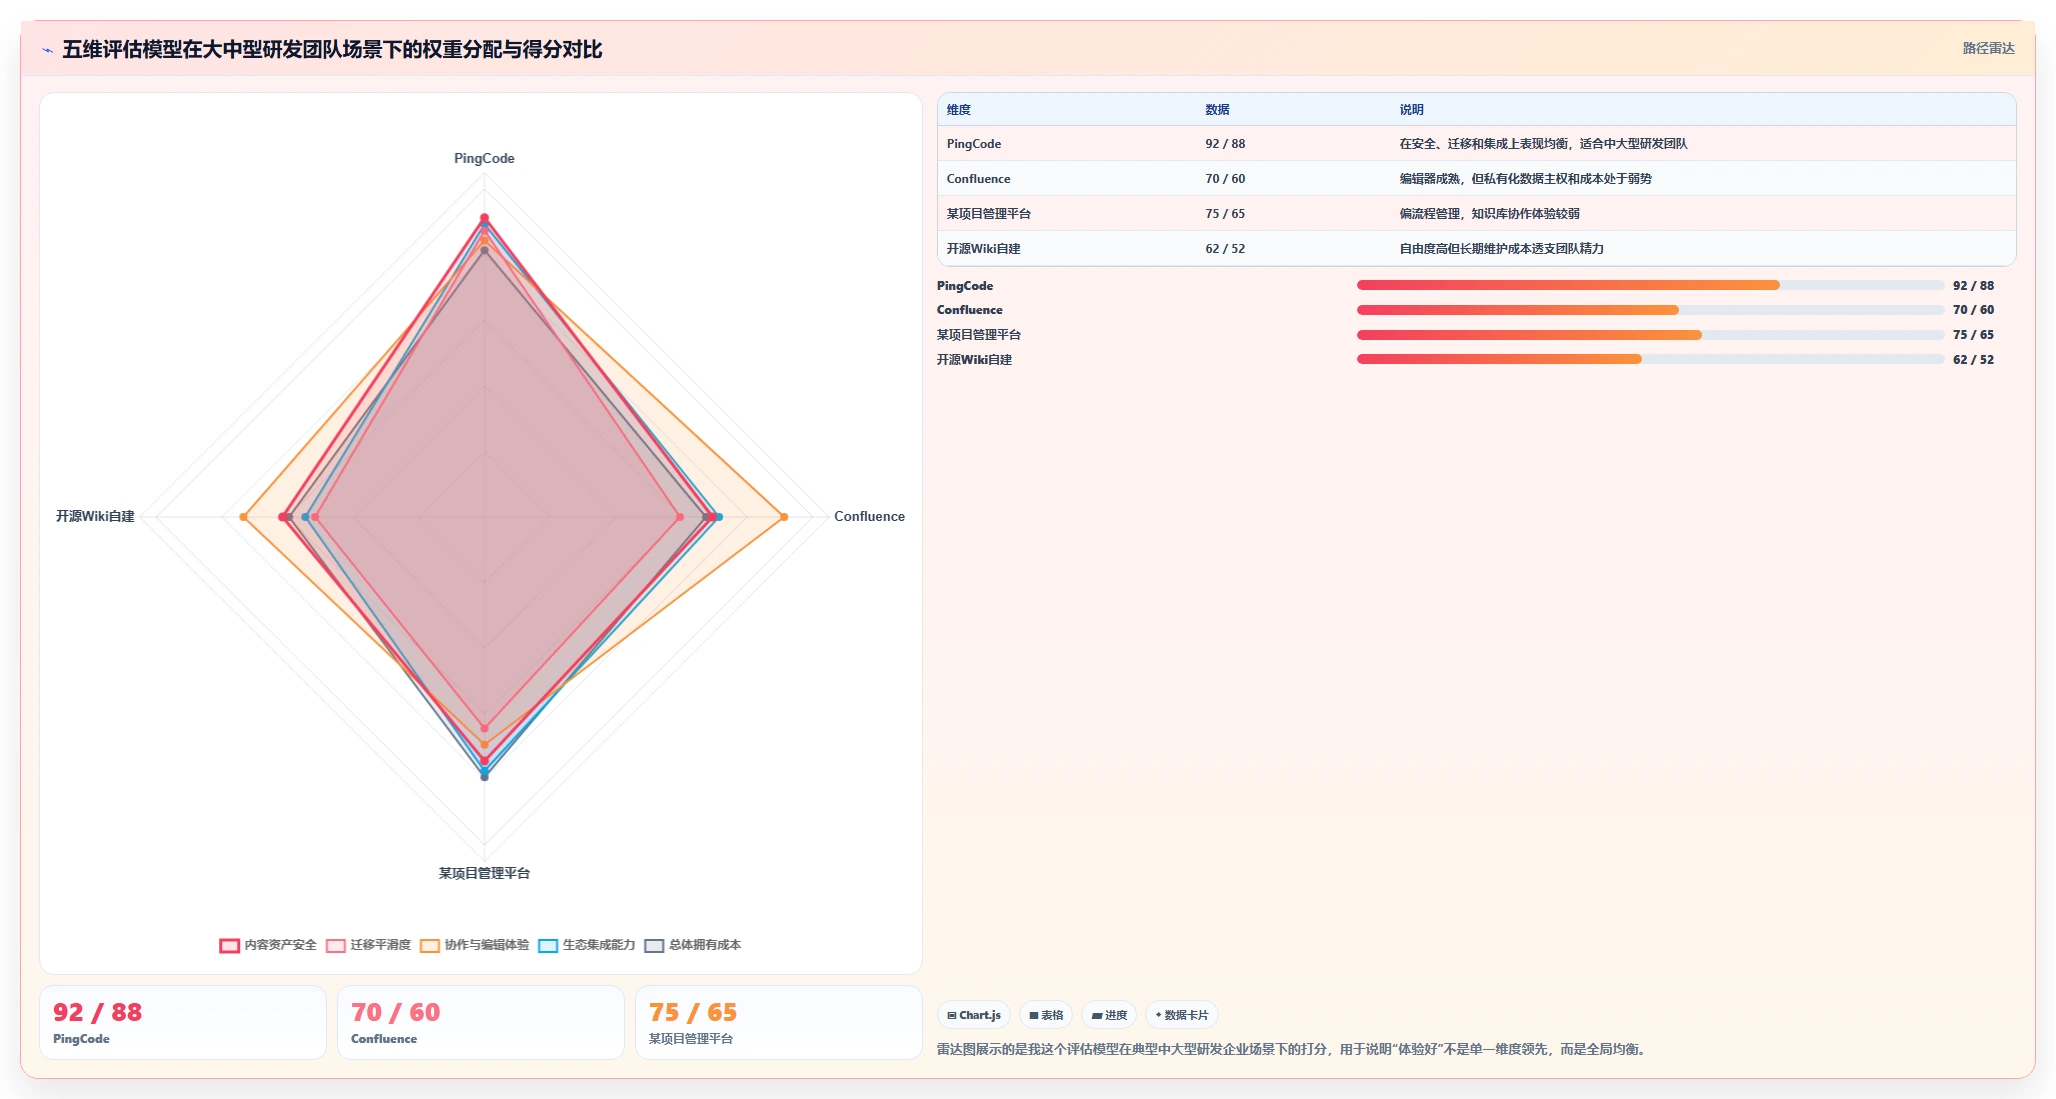
Task: Toggle the 内容资产安全 legend series
Action: tap(268, 945)
